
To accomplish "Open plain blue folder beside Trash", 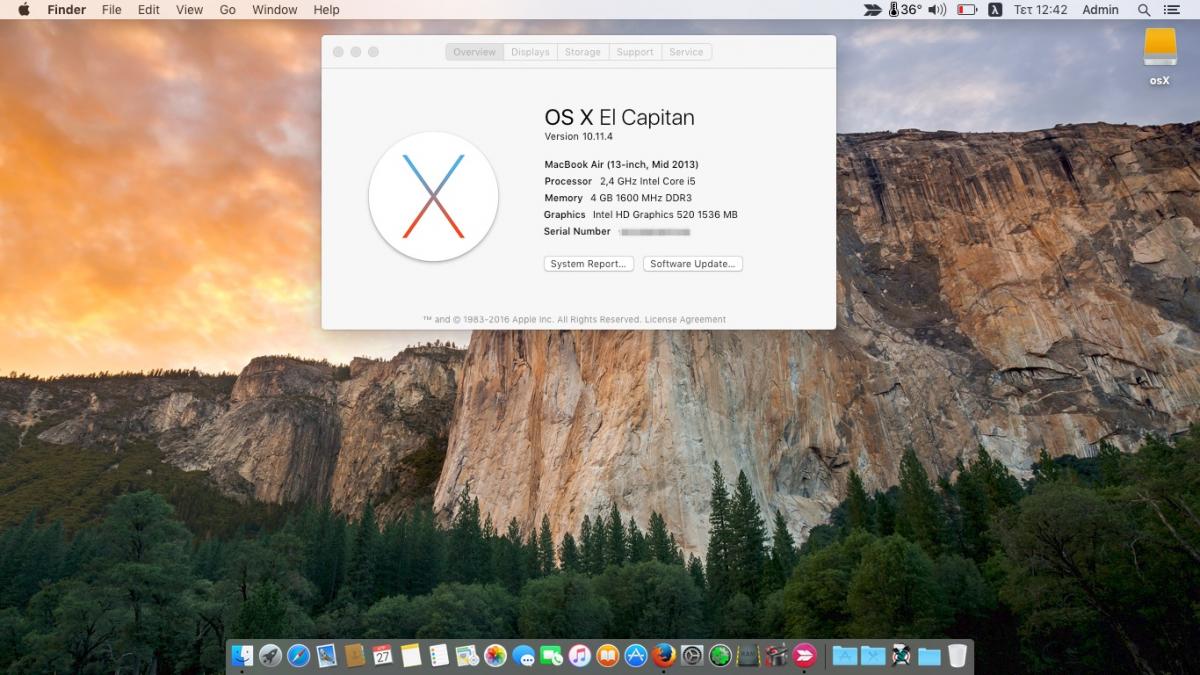I will coord(929,656).
